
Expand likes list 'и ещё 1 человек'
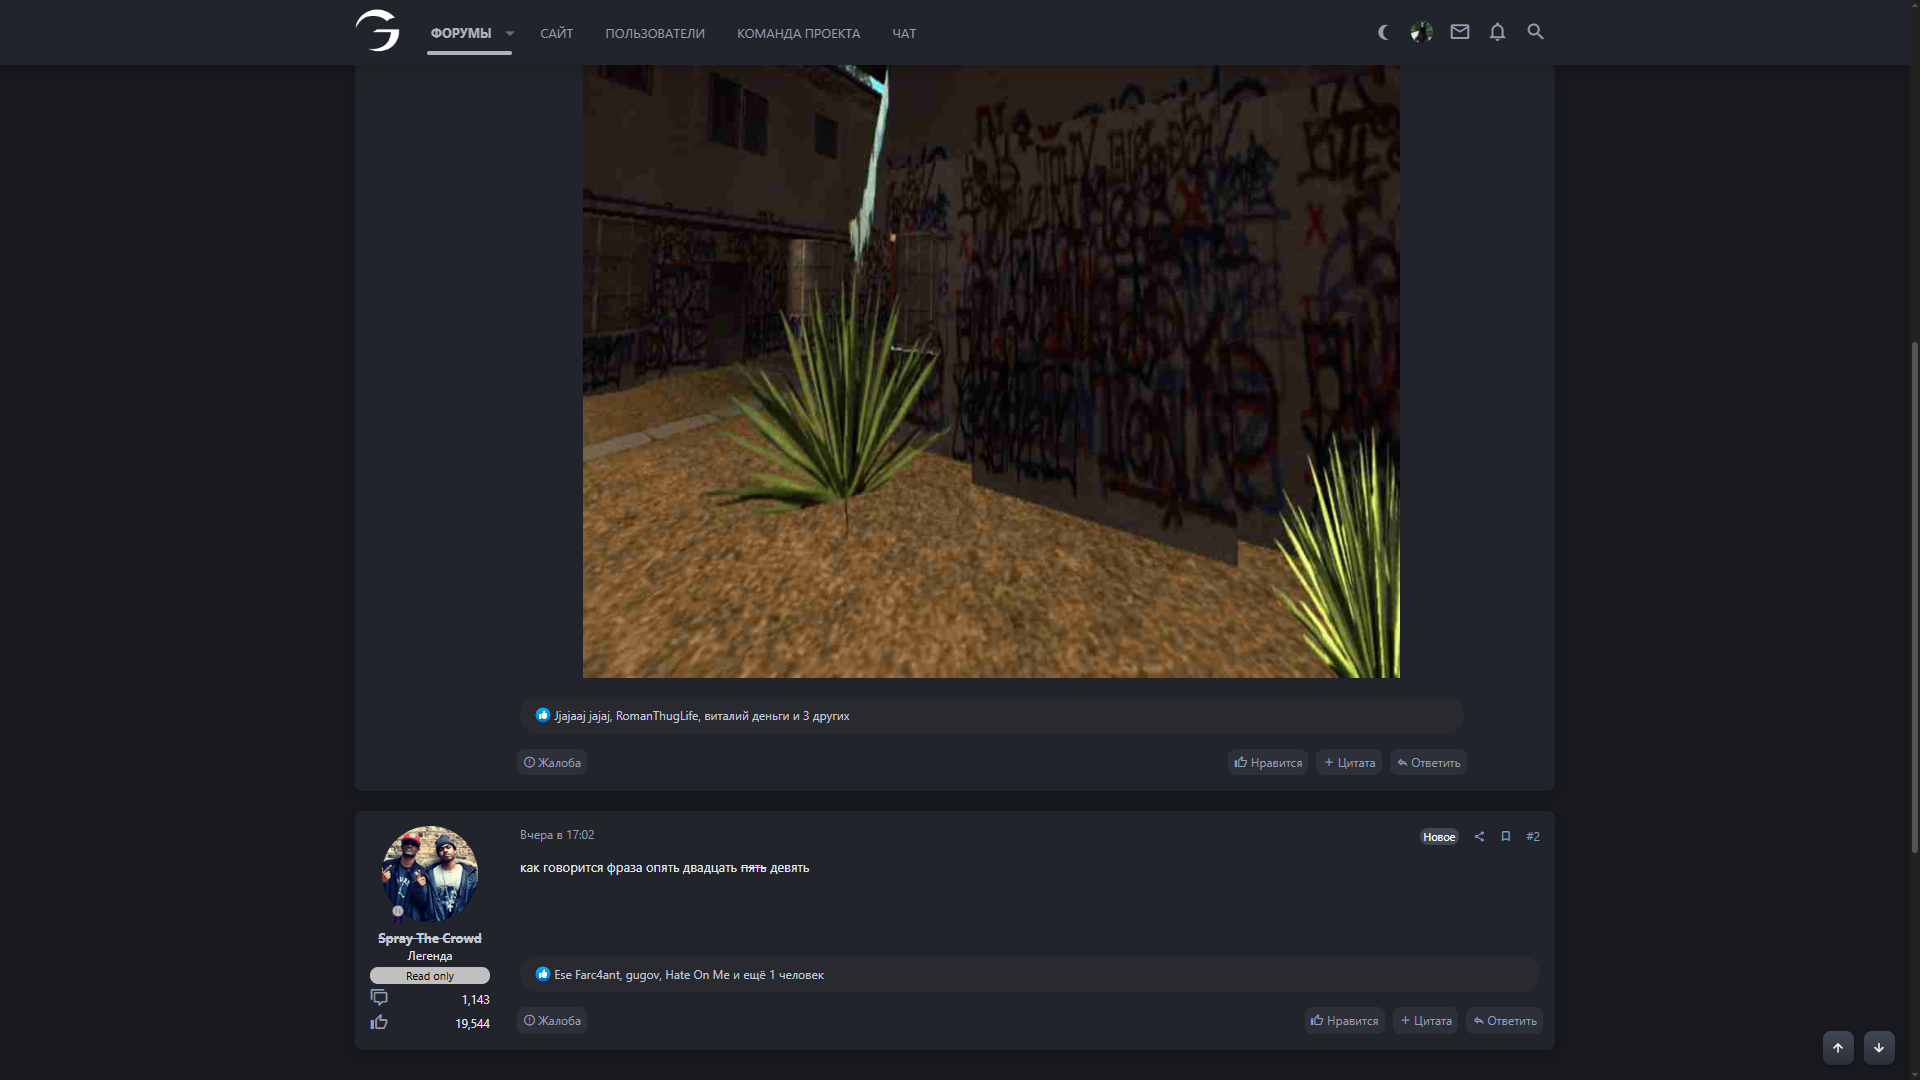coord(783,975)
